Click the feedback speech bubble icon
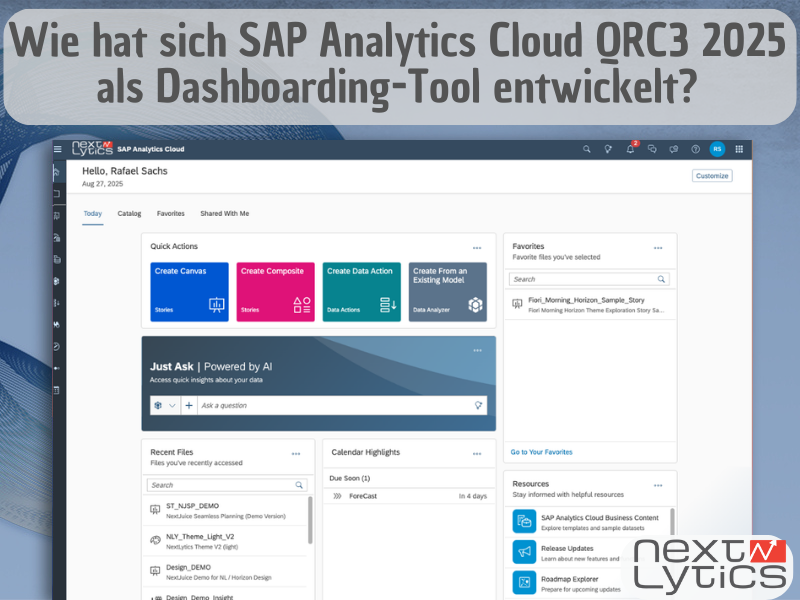 pyautogui.click(x=674, y=149)
